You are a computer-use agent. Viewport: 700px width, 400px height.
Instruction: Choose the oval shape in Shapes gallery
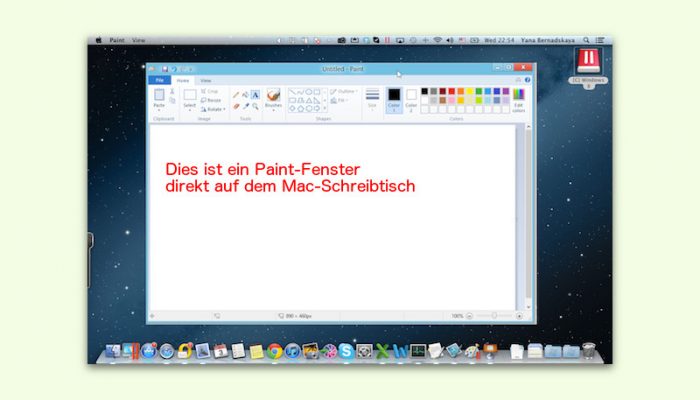(x=308, y=92)
